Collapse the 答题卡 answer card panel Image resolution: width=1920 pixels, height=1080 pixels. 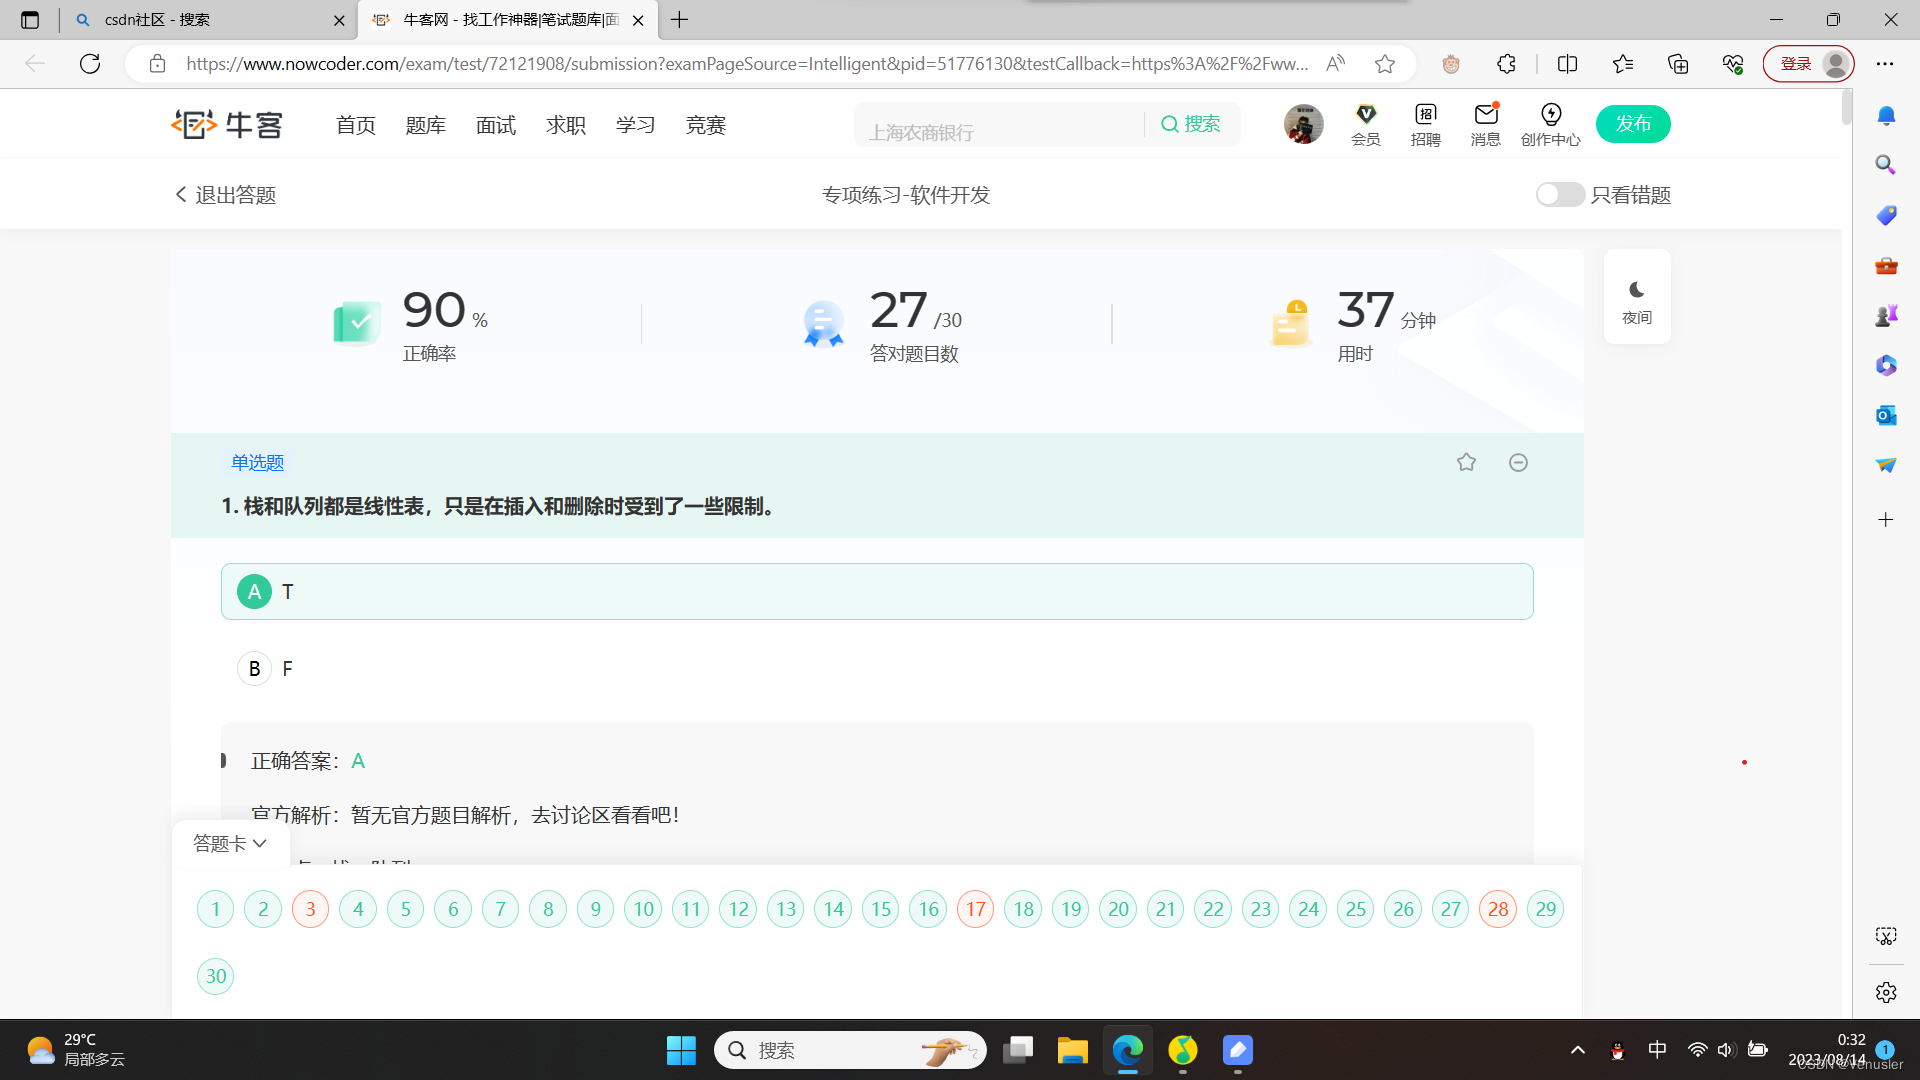tap(230, 843)
